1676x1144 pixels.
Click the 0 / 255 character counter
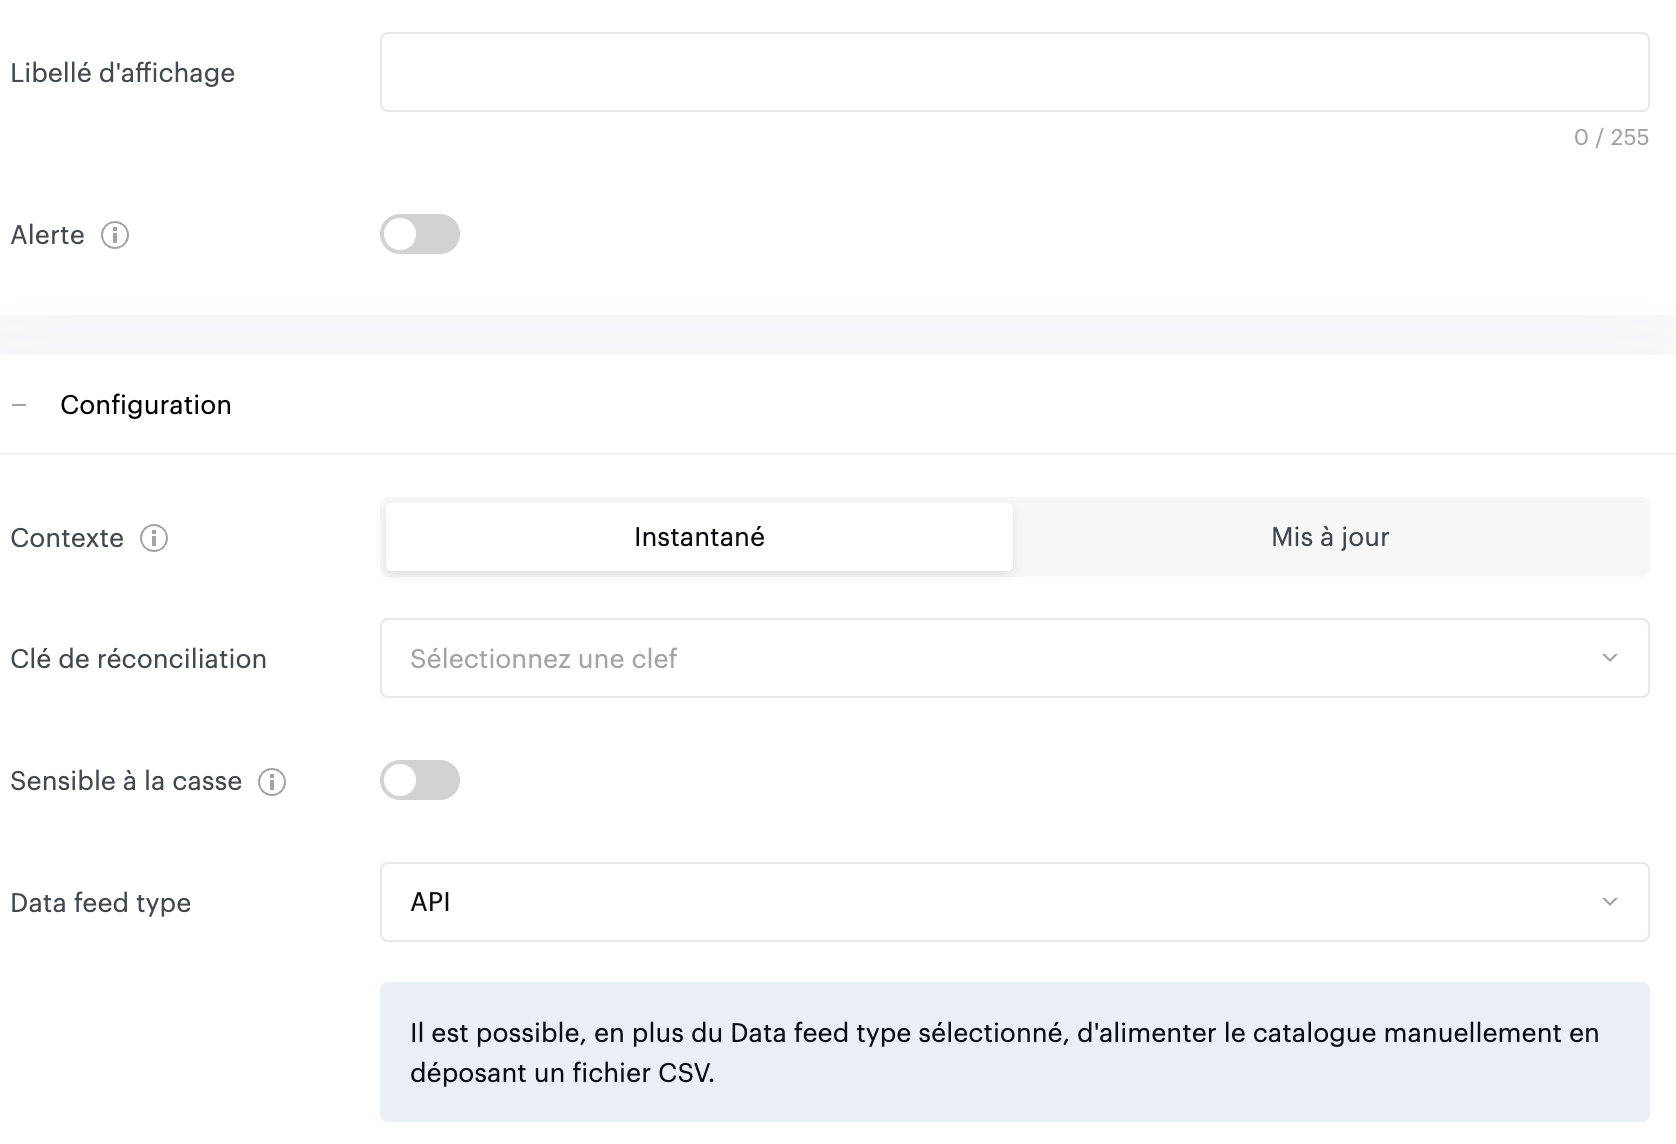coord(1611,137)
